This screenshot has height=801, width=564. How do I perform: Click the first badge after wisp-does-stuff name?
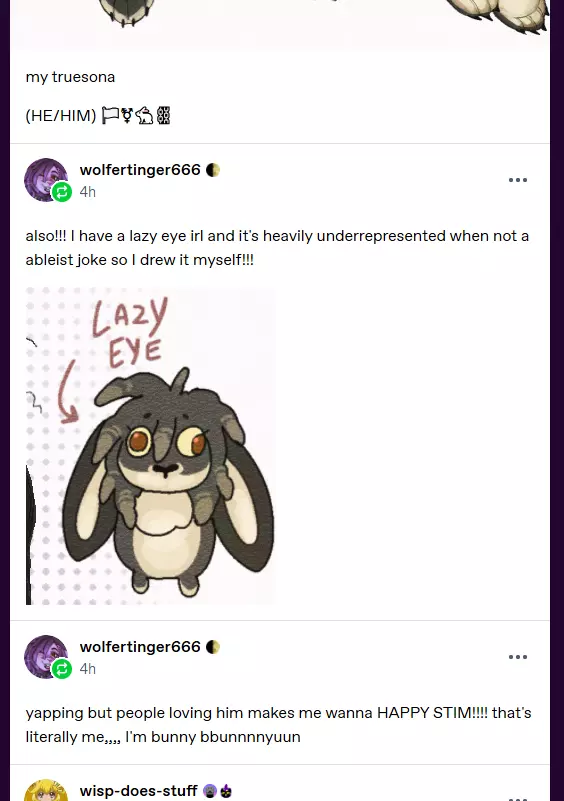pyautogui.click(x=209, y=791)
